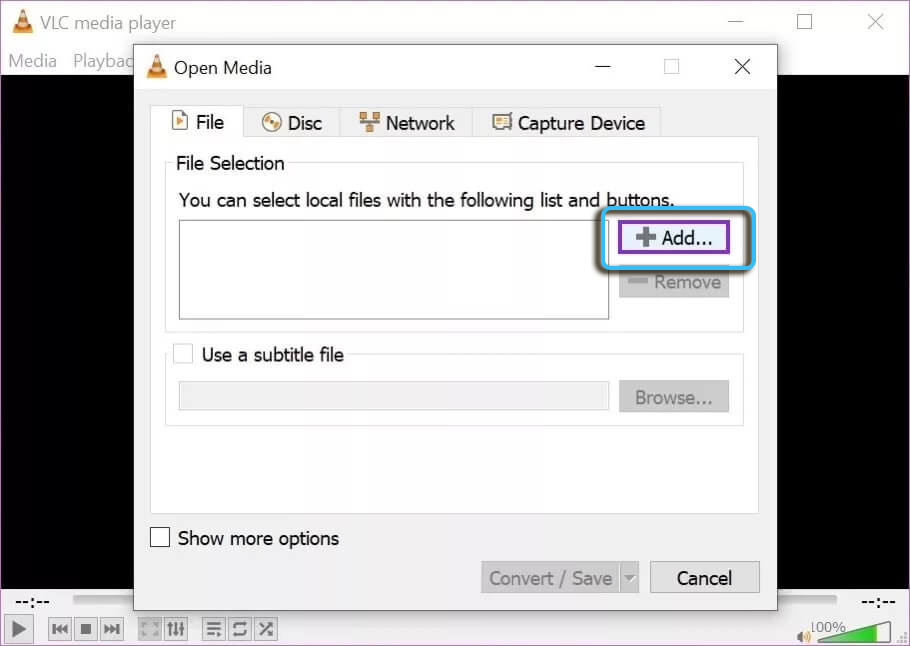Open extended settings equalizer icon
910x646 pixels.
click(x=176, y=629)
